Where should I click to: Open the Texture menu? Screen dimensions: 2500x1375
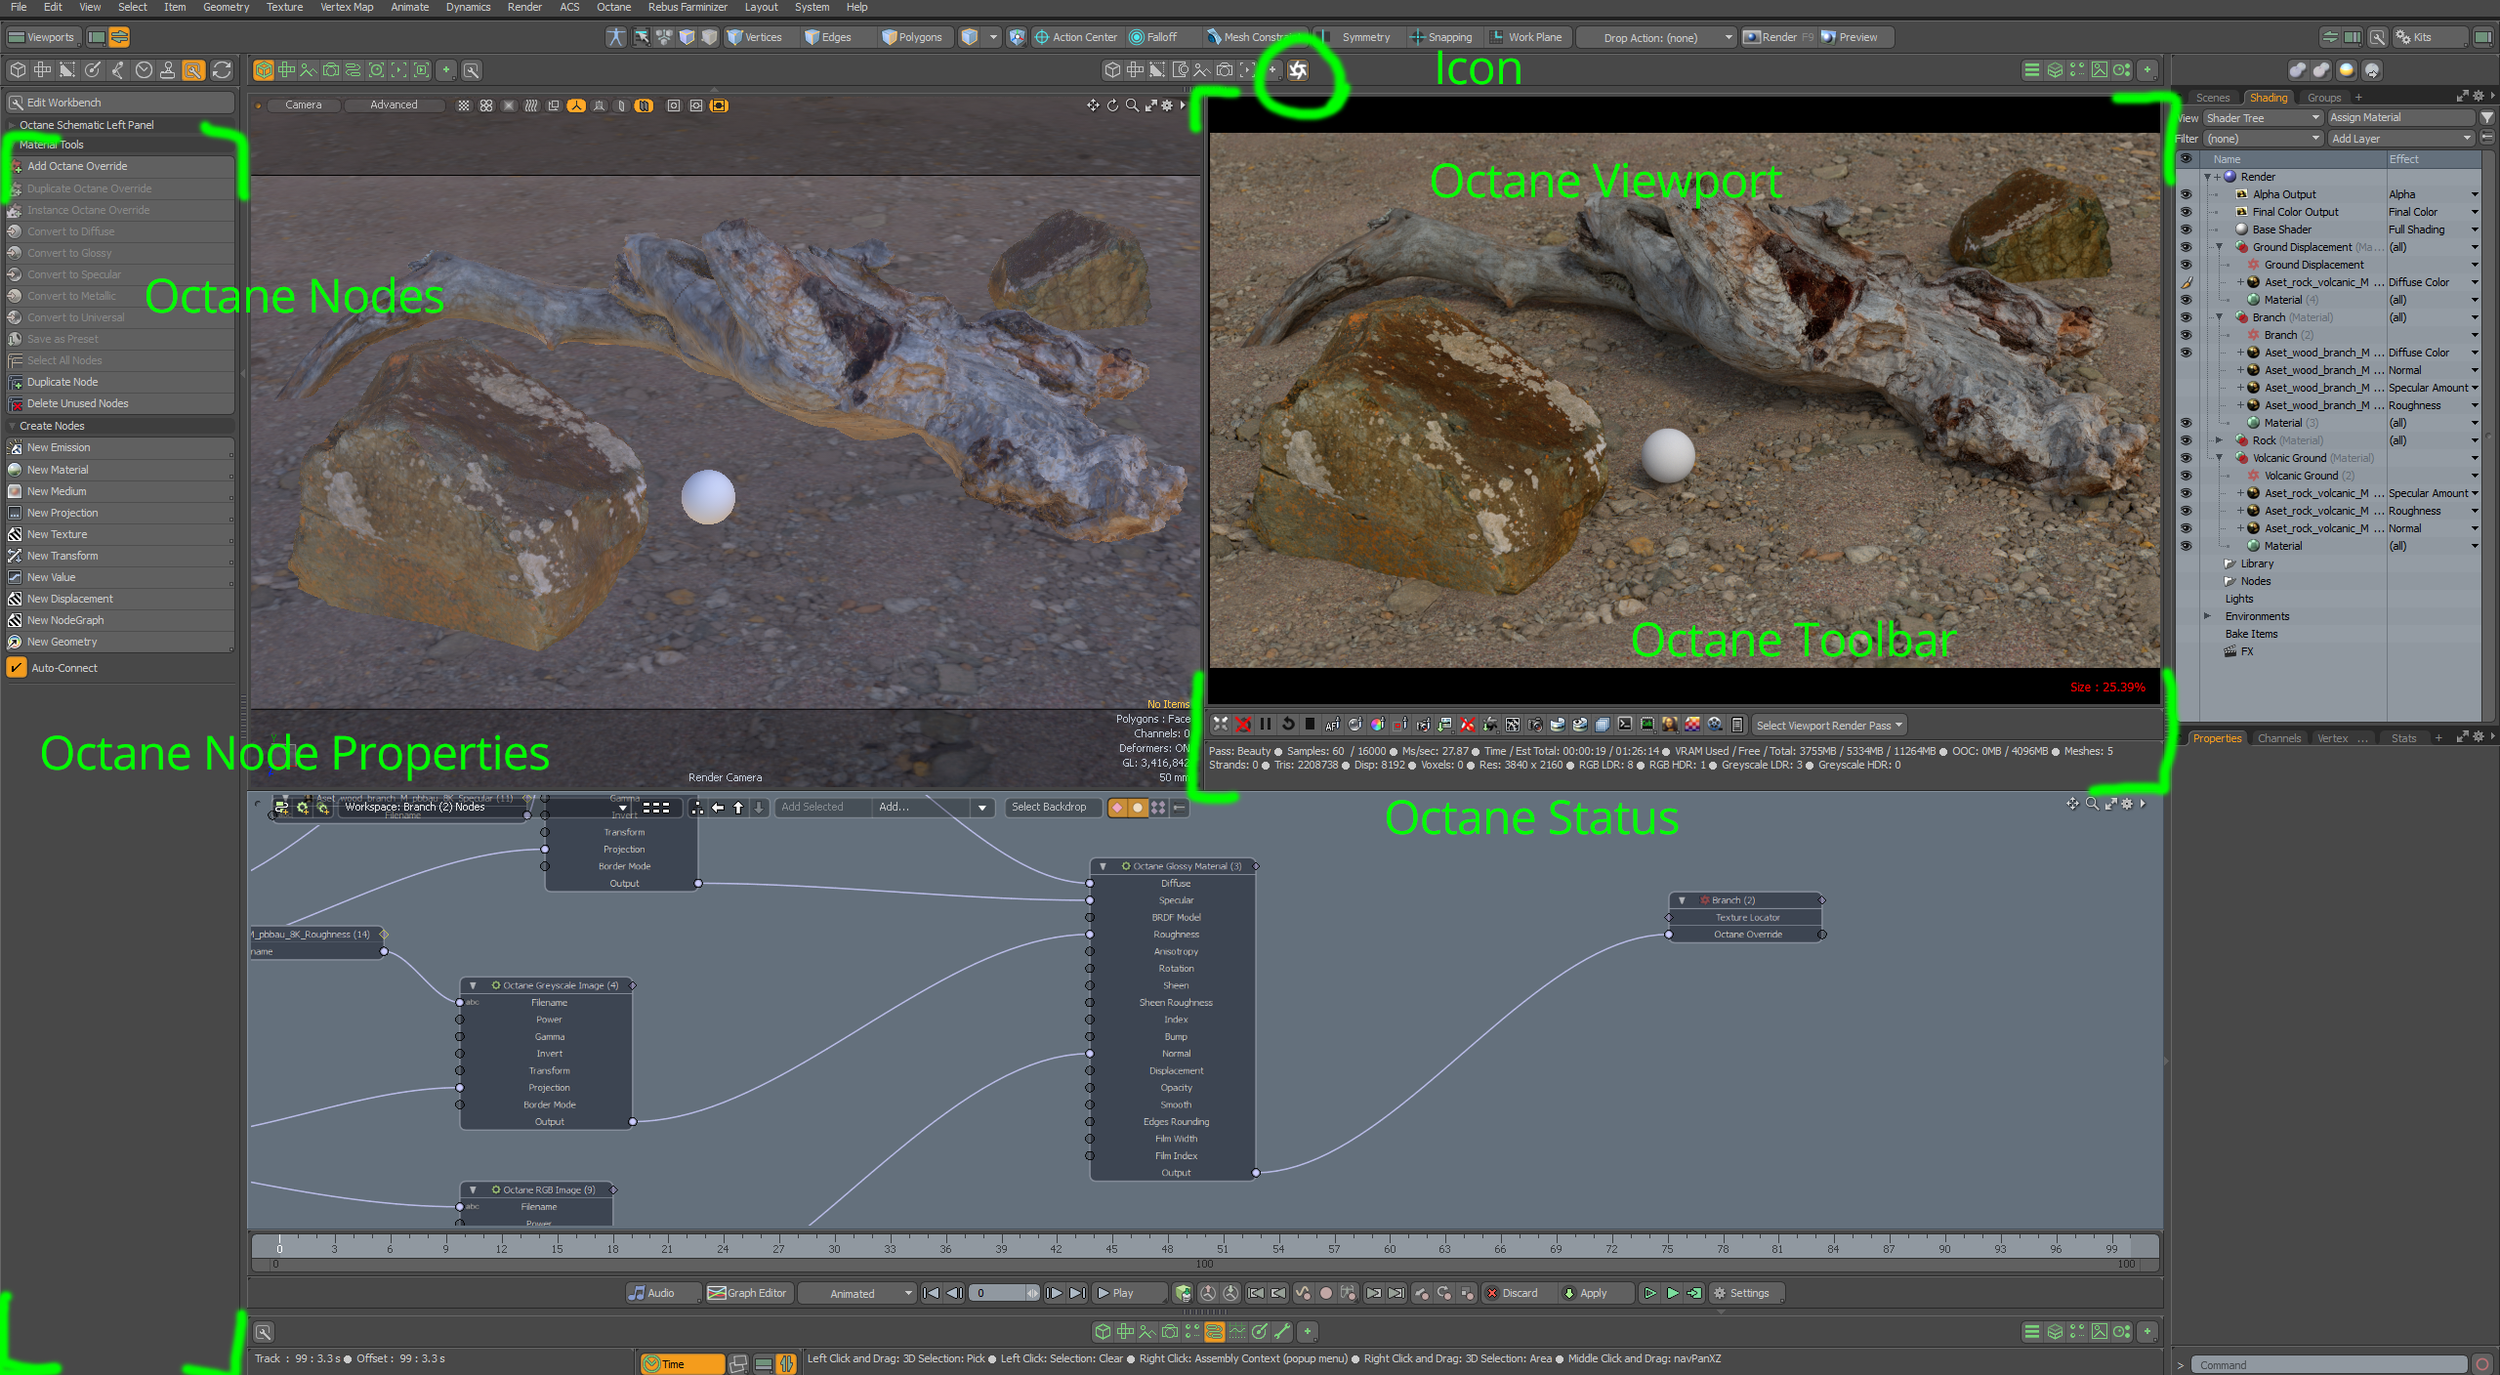click(284, 7)
